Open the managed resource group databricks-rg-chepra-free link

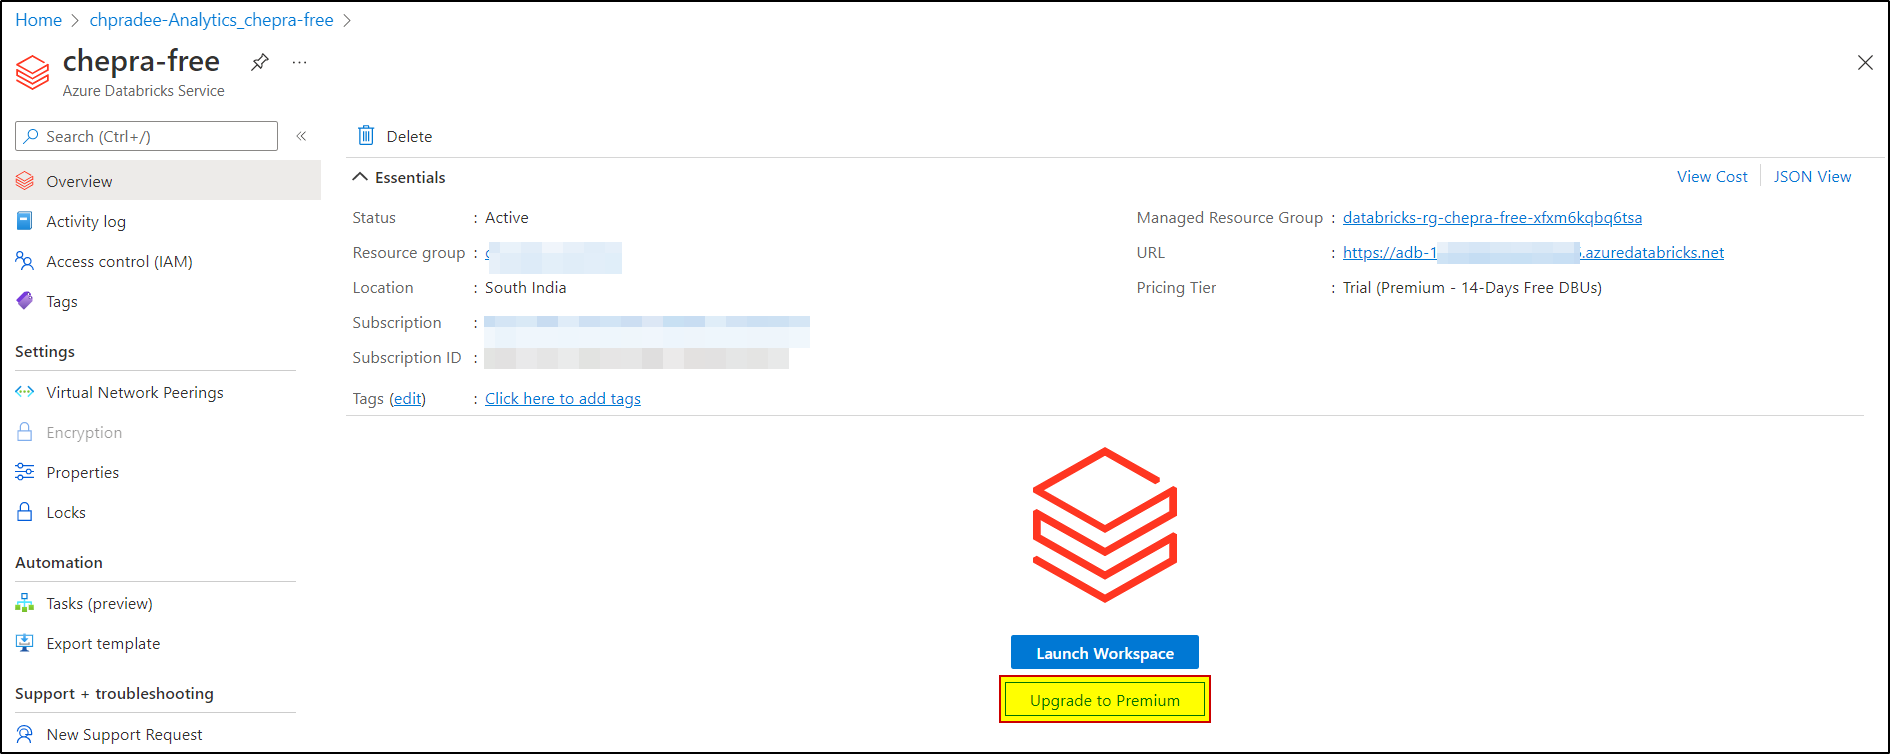(1492, 218)
